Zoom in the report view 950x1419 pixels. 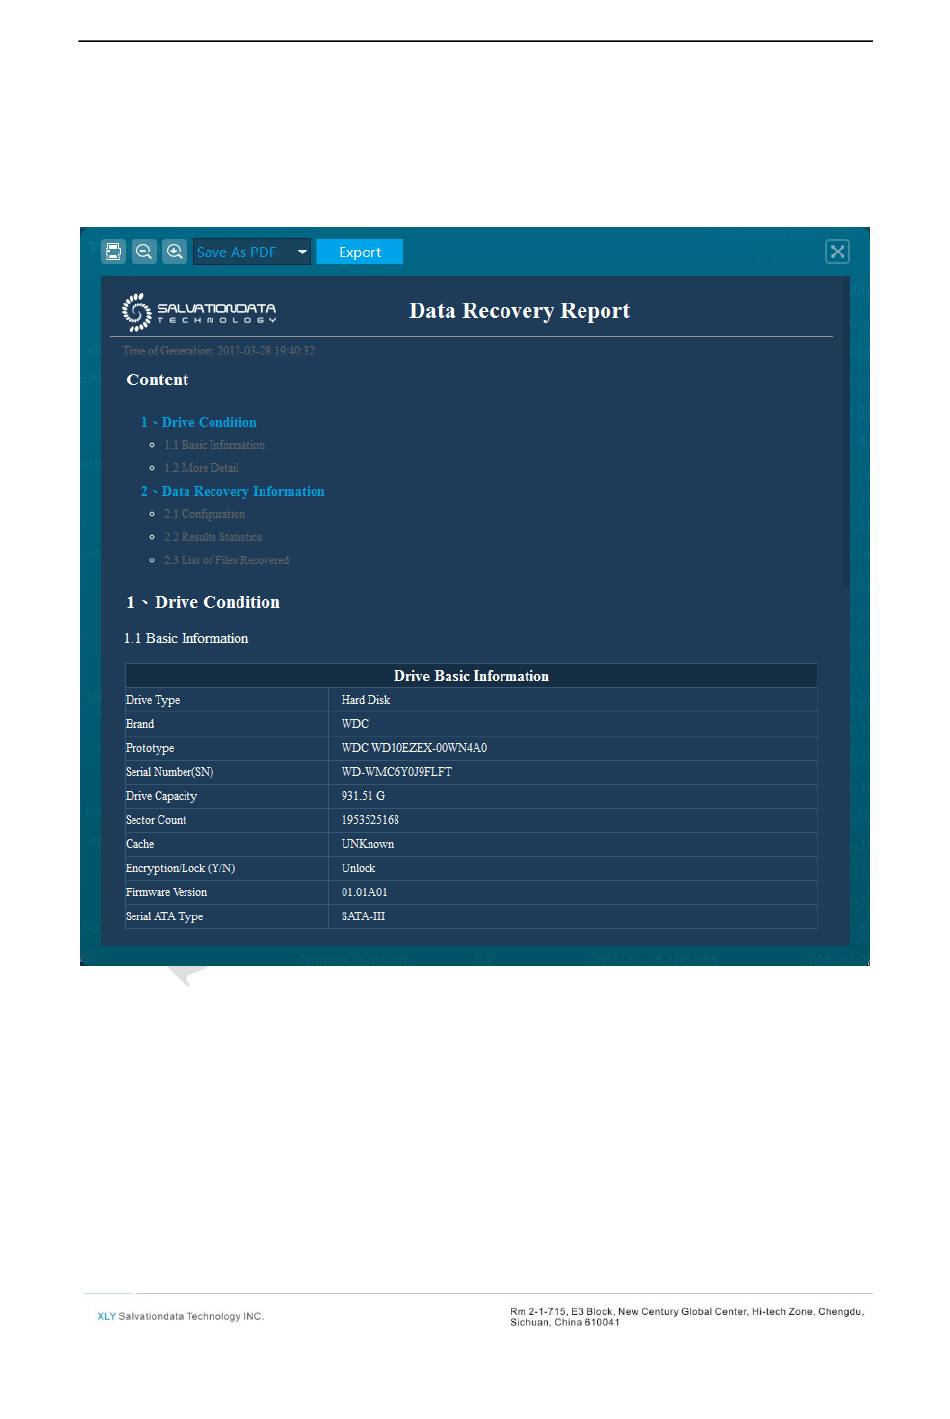pos(175,252)
